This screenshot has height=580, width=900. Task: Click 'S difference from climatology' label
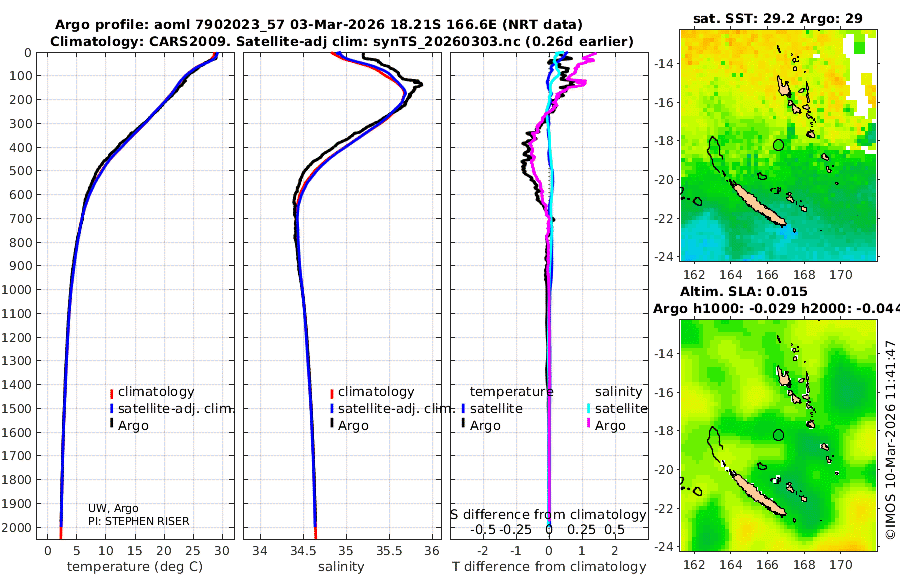click(548, 515)
